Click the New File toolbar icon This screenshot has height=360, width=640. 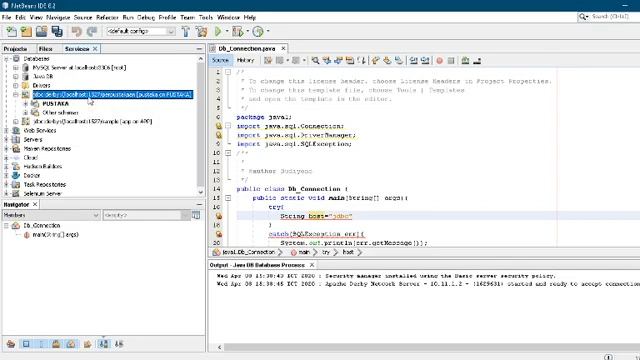(11, 31)
